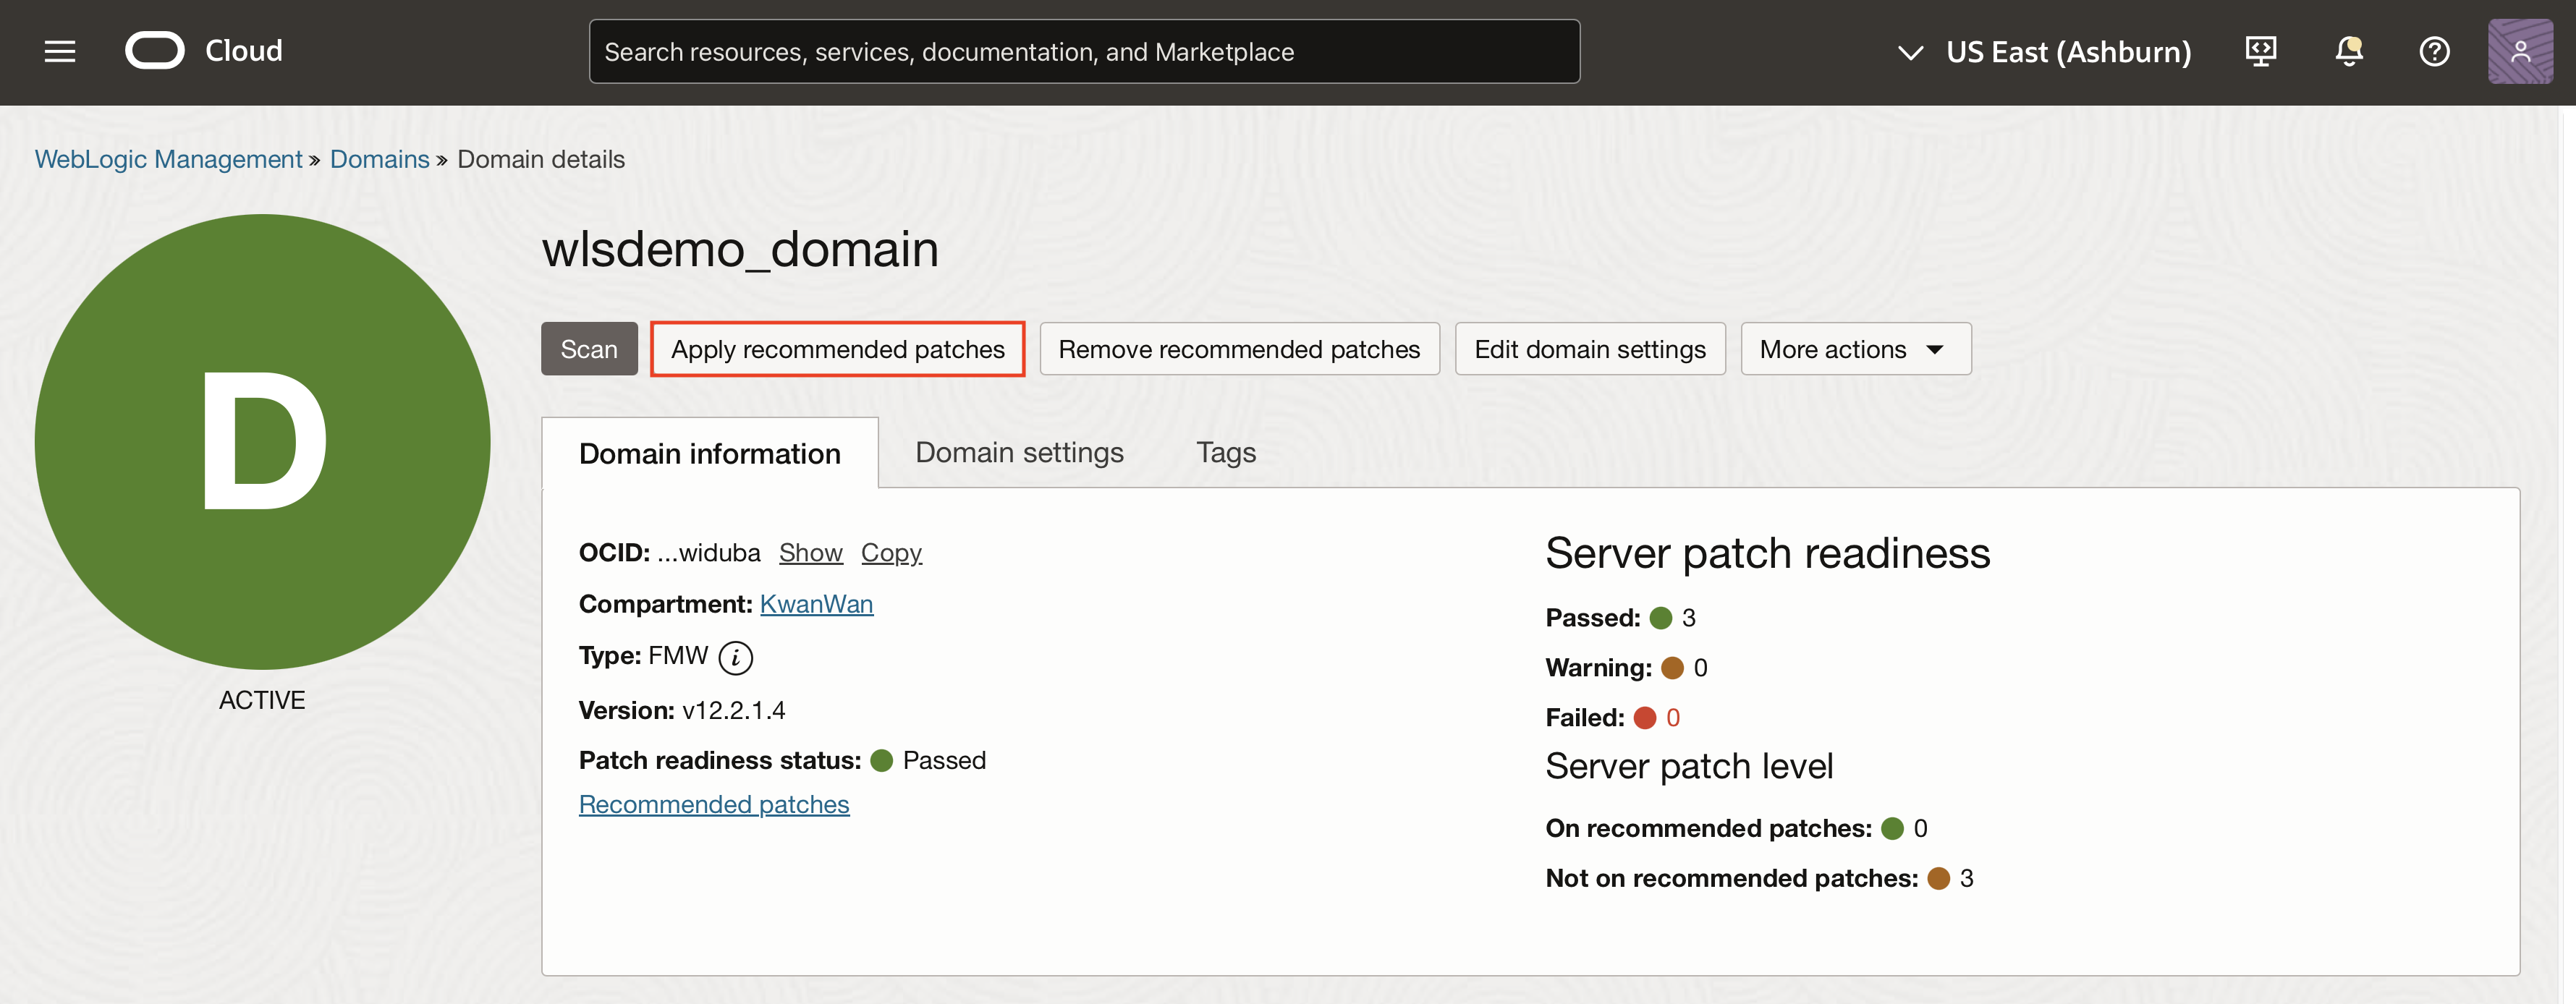The height and width of the screenshot is (1004, 2576).
Task: Copy the domain OCID
Action: (891, 553)
